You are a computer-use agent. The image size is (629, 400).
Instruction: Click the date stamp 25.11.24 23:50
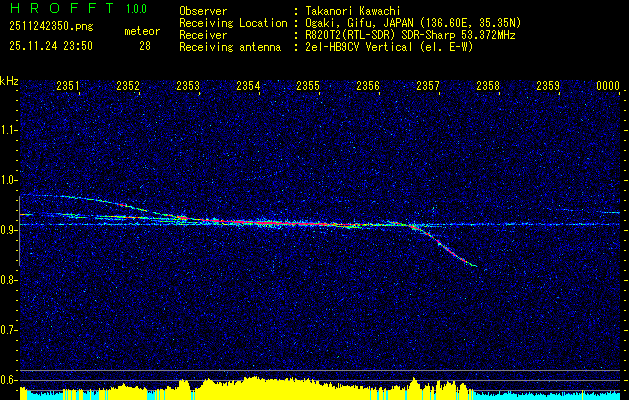(51, 46)
